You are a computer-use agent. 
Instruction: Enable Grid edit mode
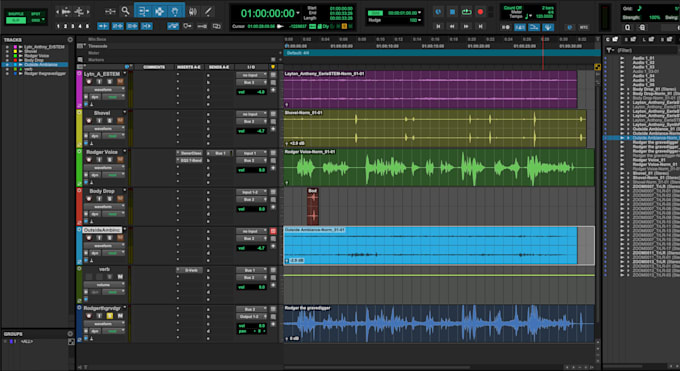[36, 20]
